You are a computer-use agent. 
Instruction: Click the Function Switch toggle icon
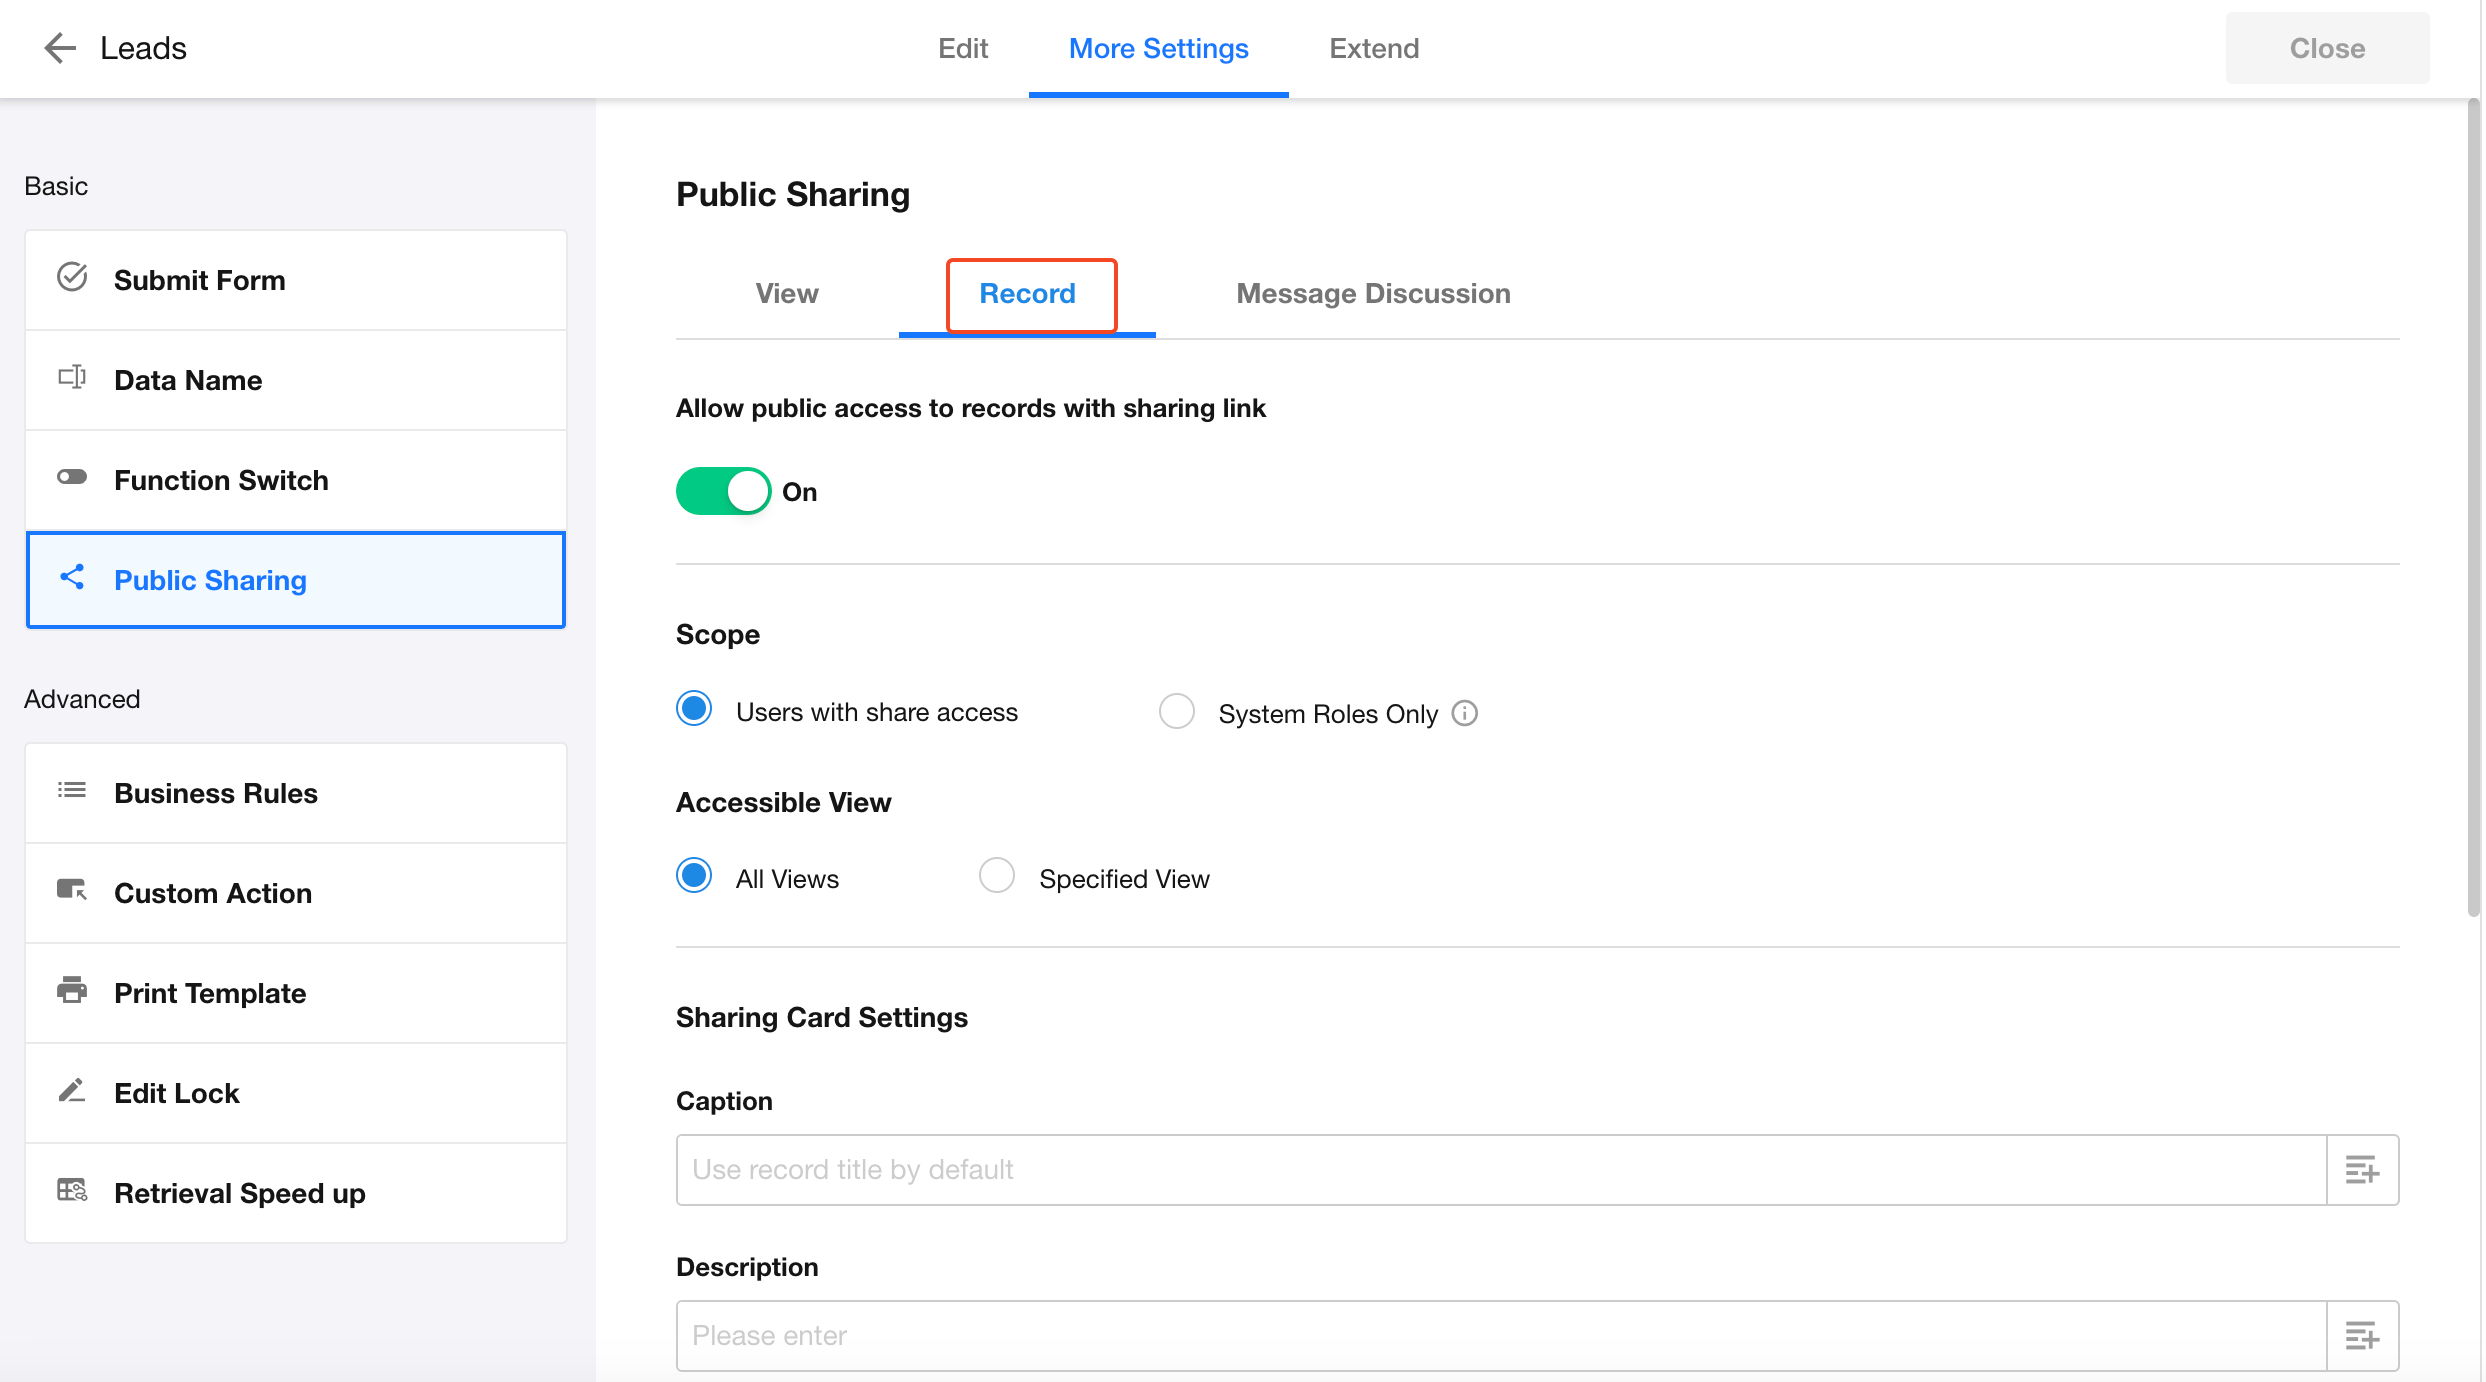click(x=72, y=477)
